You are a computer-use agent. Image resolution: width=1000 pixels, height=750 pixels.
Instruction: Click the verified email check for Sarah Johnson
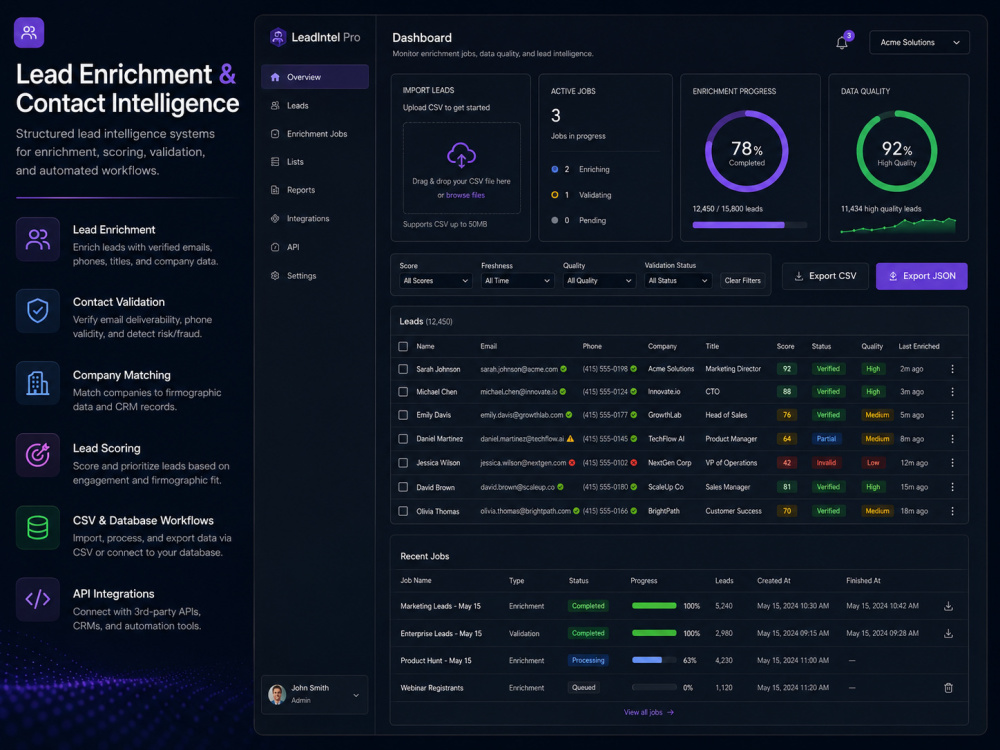pyautogui.click(x=564, y=369)
